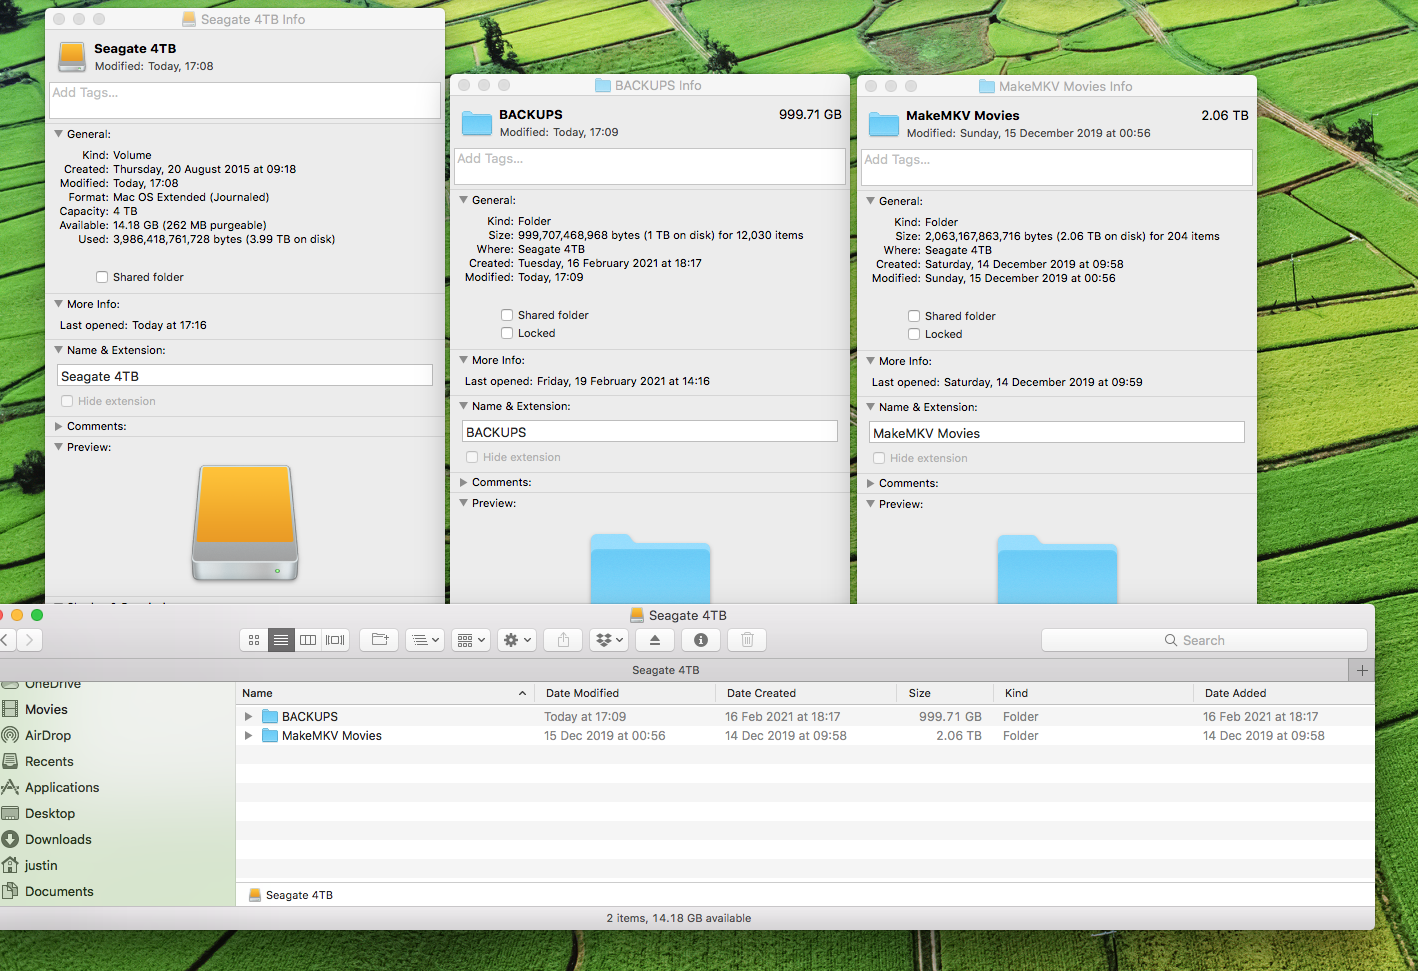Click the Add Tags field in Seagate 4TB Info
The height and width of the screenshot is (971, 1418).
[245, 100]
